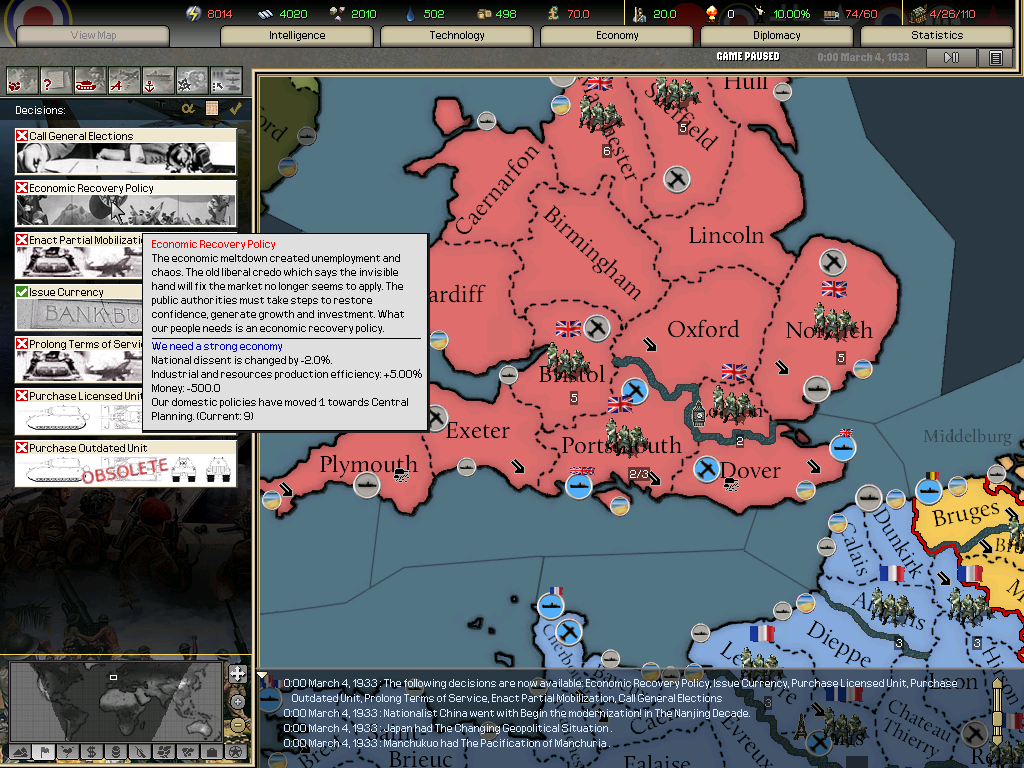Switch to partisan rifle map mode

[x=139, y=752]
